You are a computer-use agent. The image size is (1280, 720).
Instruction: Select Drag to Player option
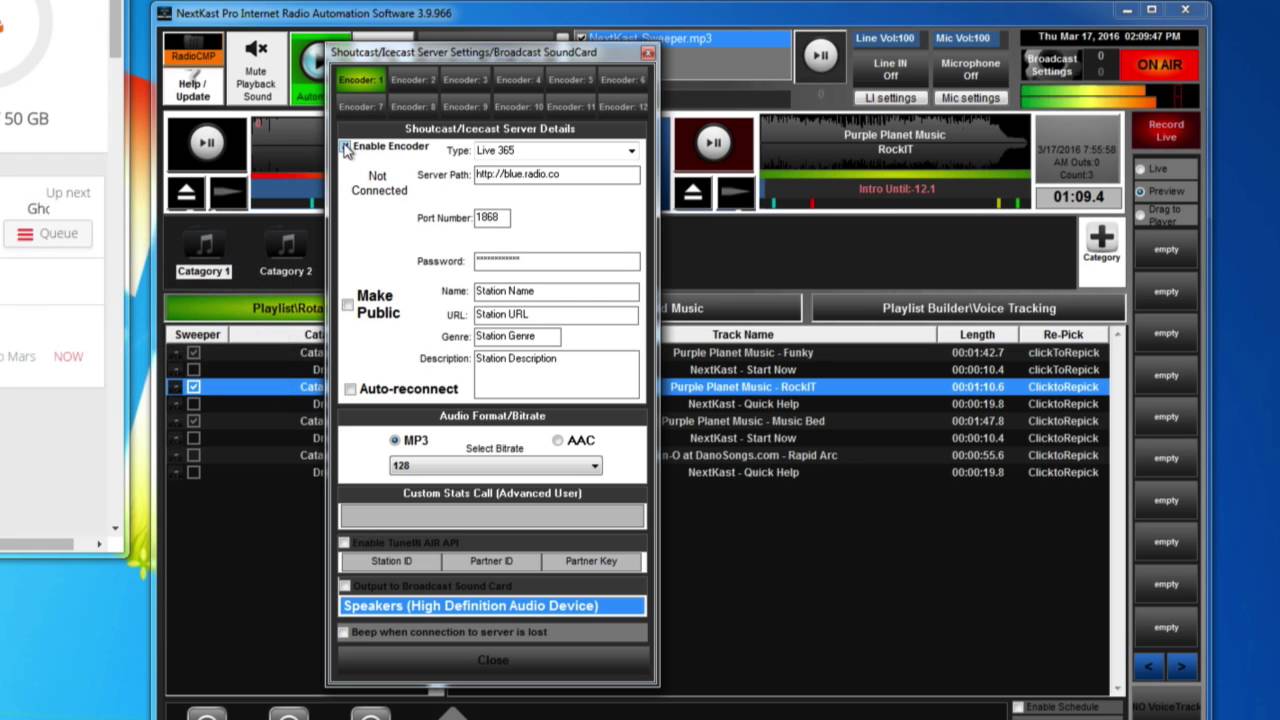click(1140, 214)
